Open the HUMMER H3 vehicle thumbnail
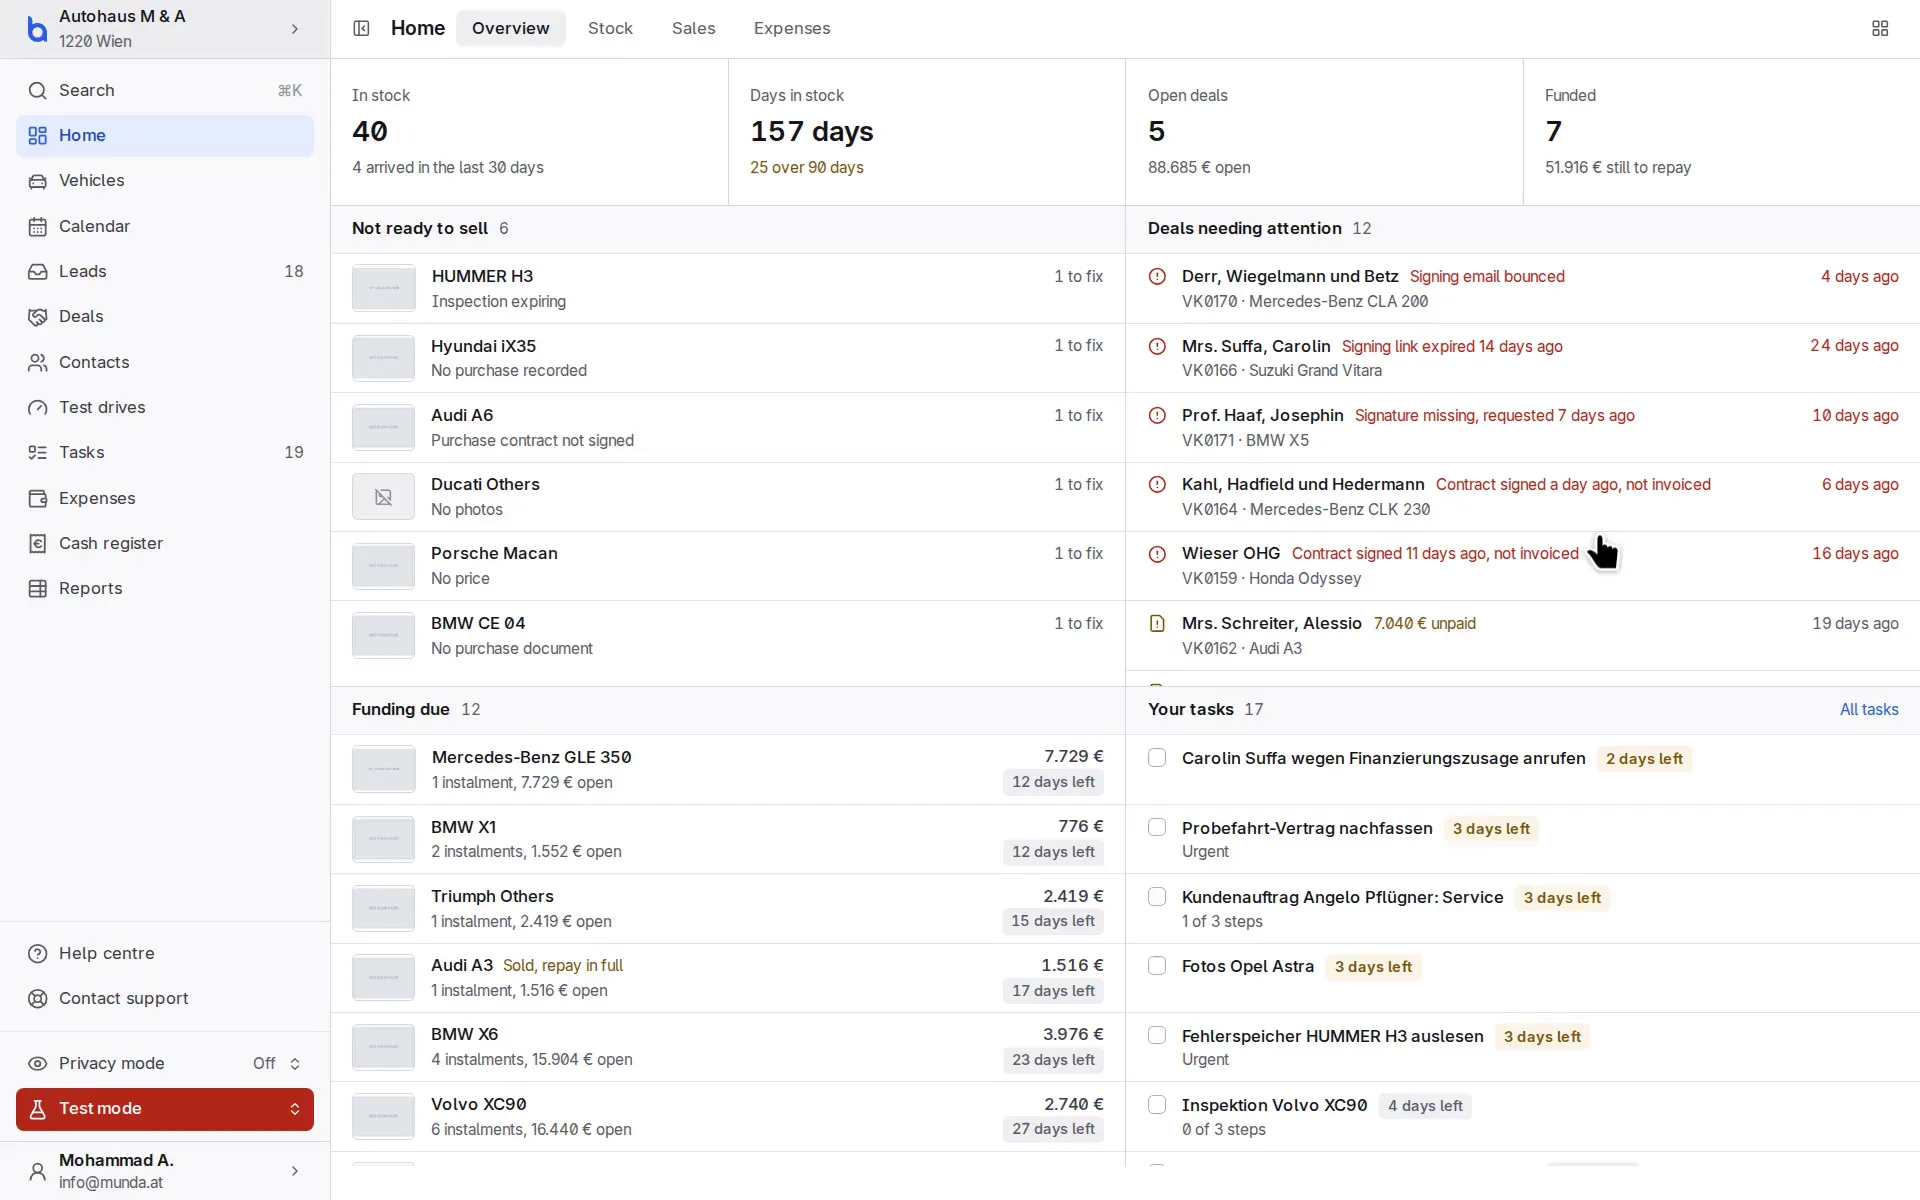The width and height of the screenshot is (1920, 1200). pyautogui.click(x=384, y=288)
